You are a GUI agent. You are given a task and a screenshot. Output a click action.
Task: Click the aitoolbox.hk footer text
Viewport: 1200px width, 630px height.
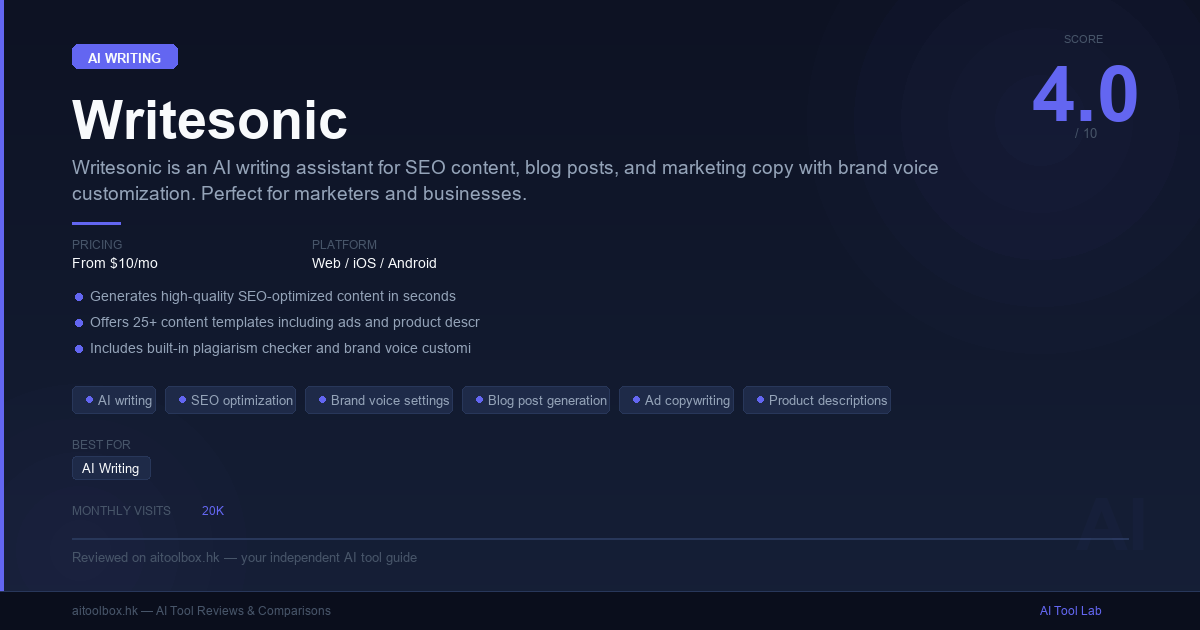pos(201,611)
